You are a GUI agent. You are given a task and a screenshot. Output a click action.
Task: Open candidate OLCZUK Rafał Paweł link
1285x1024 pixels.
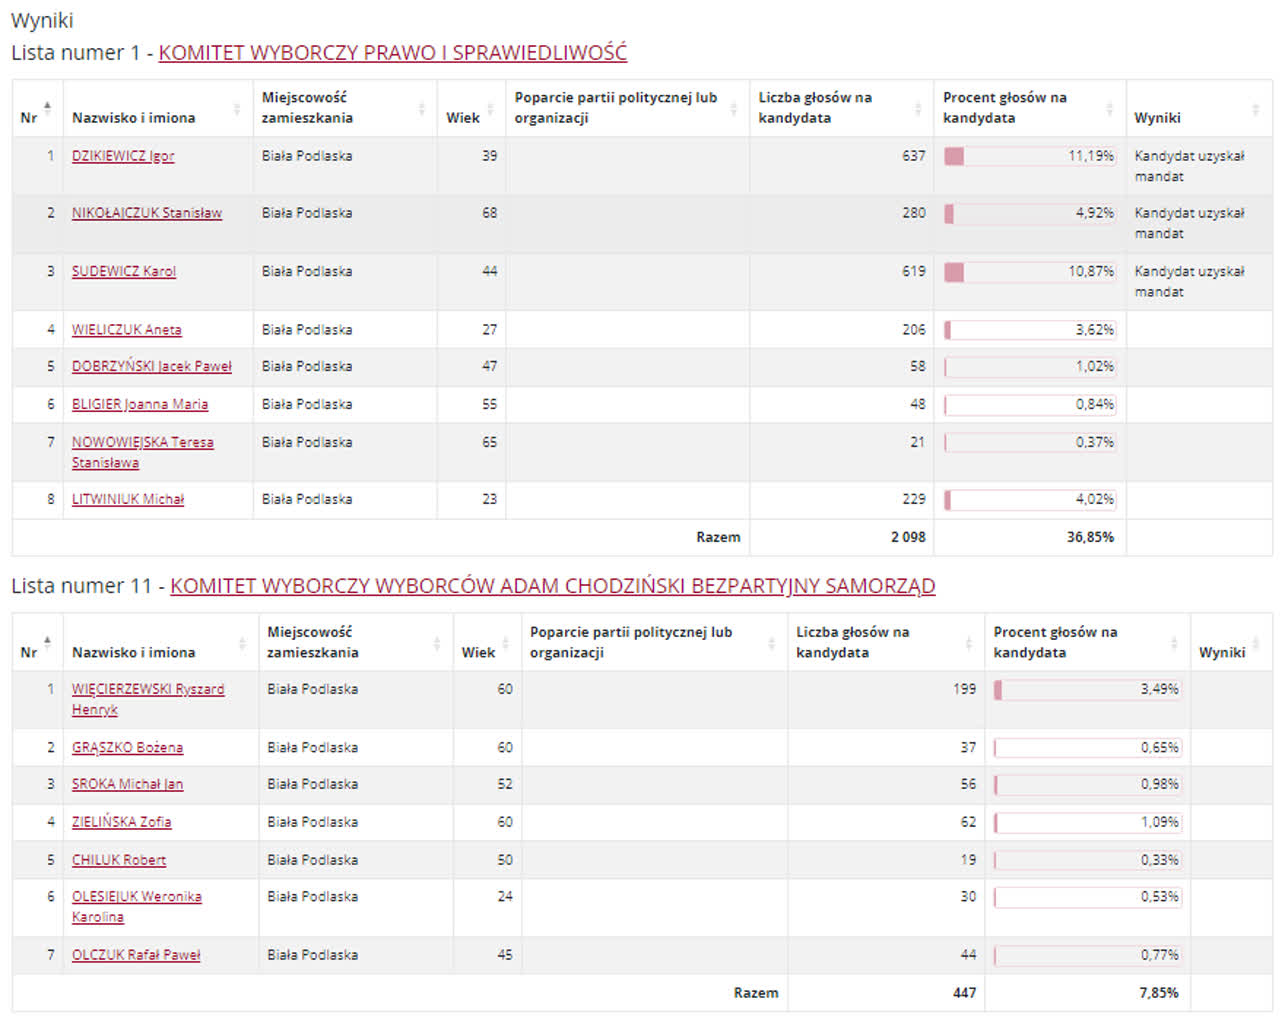point(136,955)
